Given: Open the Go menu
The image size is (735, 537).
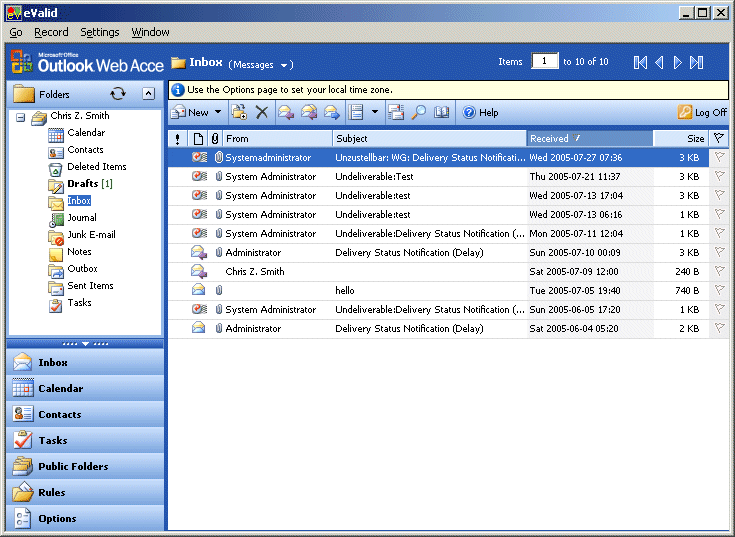Looking at the screenshot, I should coord(15,32).
